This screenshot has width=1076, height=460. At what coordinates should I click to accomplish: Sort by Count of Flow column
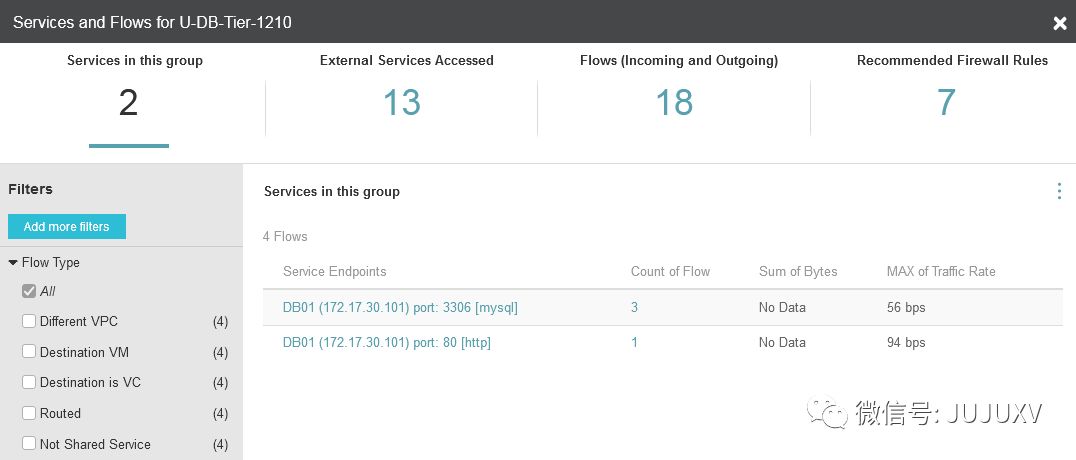[670, 272]
